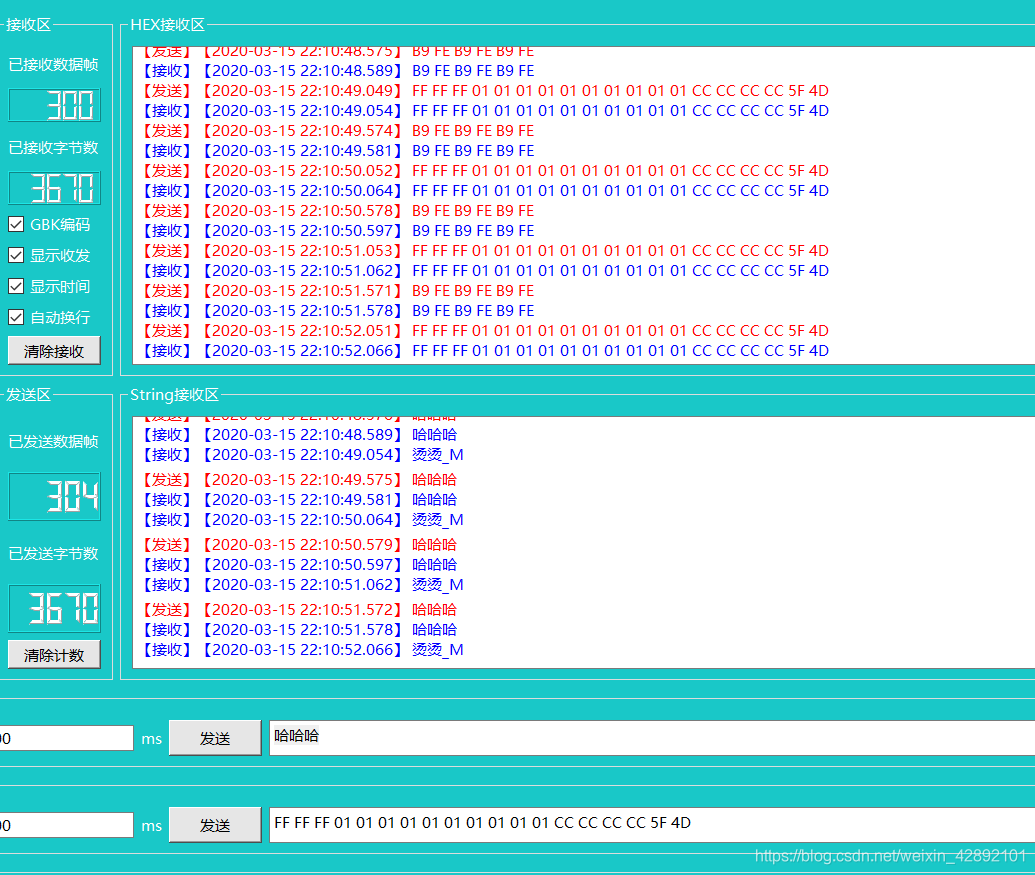Image resolution: width=1035 pixels, height=875 pixels.
Task: Select HEX receive line at 22:10:49.581
Action: (x=339, y=150)
